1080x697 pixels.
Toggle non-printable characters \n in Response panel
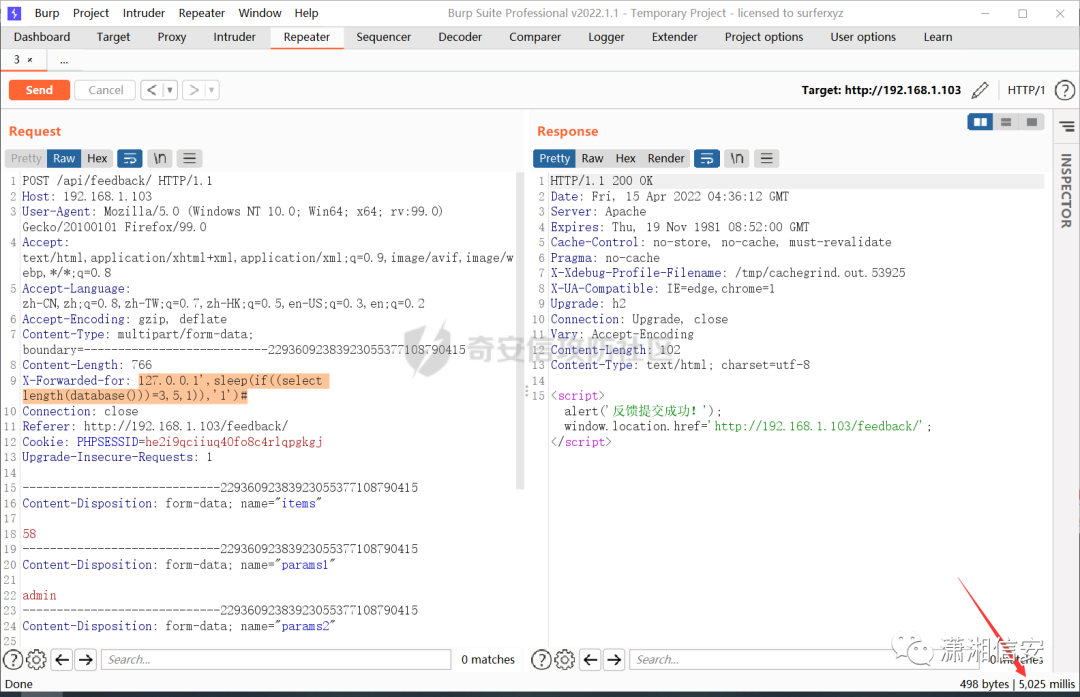pos(737,158)
